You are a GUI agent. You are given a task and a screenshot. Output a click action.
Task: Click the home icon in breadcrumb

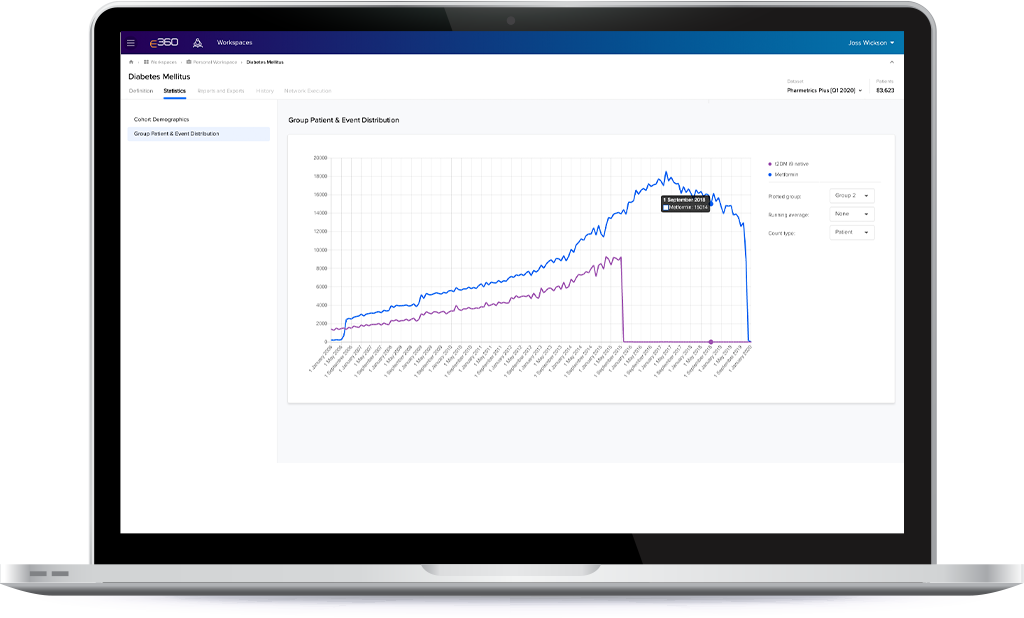pyautogui.click(x=131, y=62)
